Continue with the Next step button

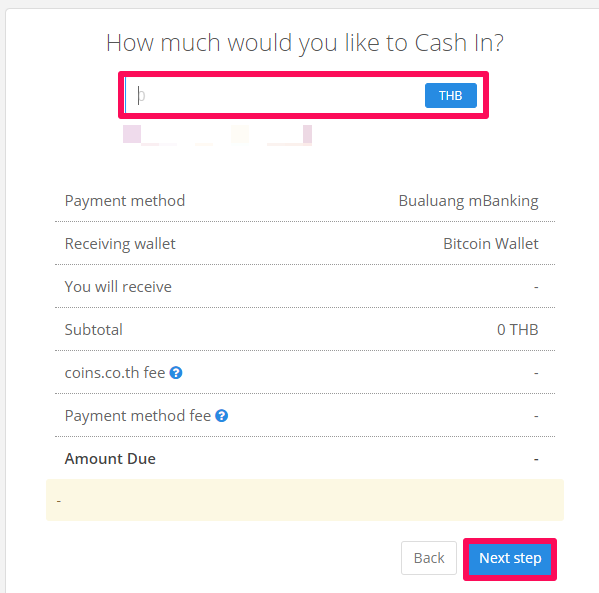pos(510,558)
